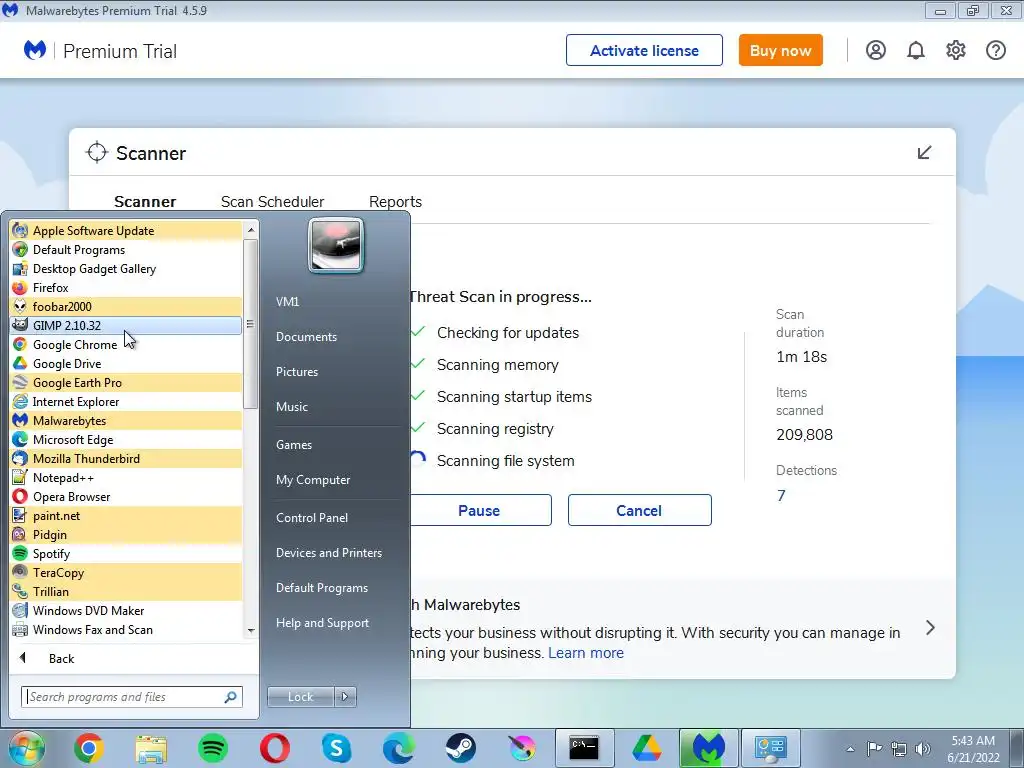Click the Windows Start orb
This screenshot has width=1024, height=768.
[x=26, y=748]
